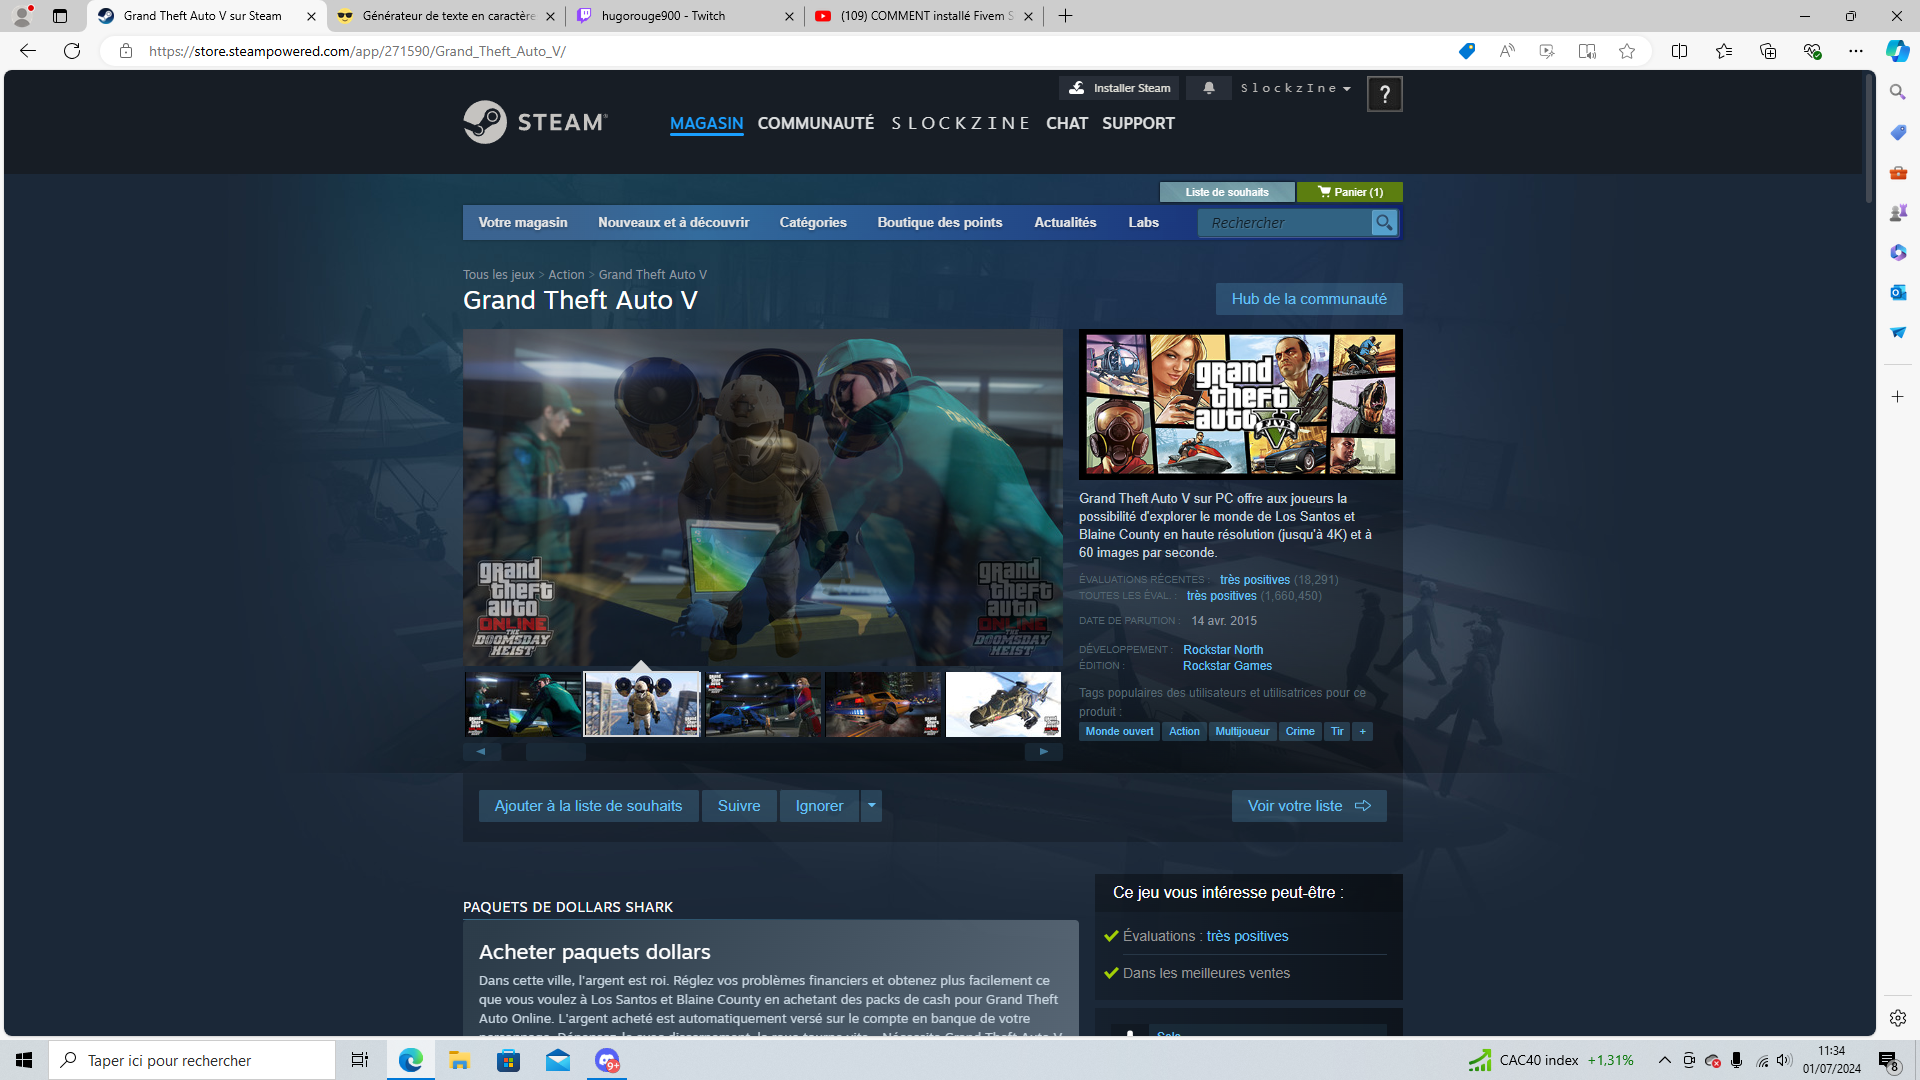Viewport: 1920px width, 1080px height.
Task: Go back with the browser back arrow
Action: [28, 51]
